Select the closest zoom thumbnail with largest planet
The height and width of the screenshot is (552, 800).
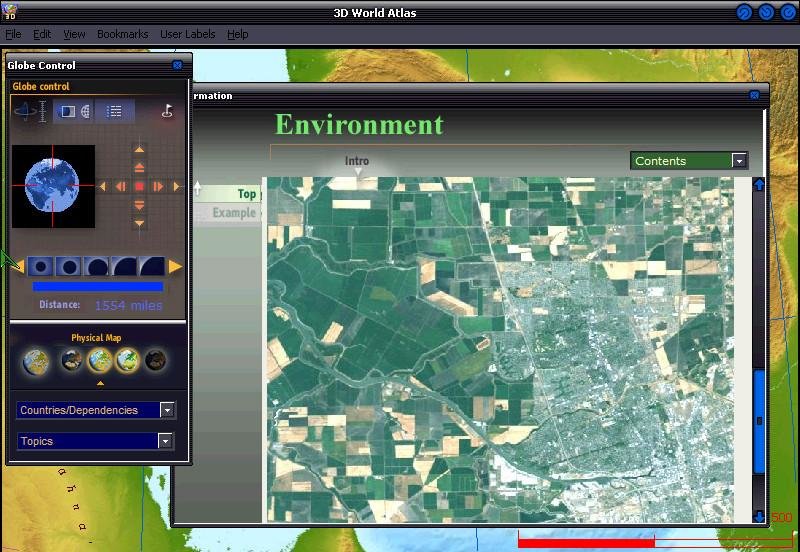coord(152,266)
